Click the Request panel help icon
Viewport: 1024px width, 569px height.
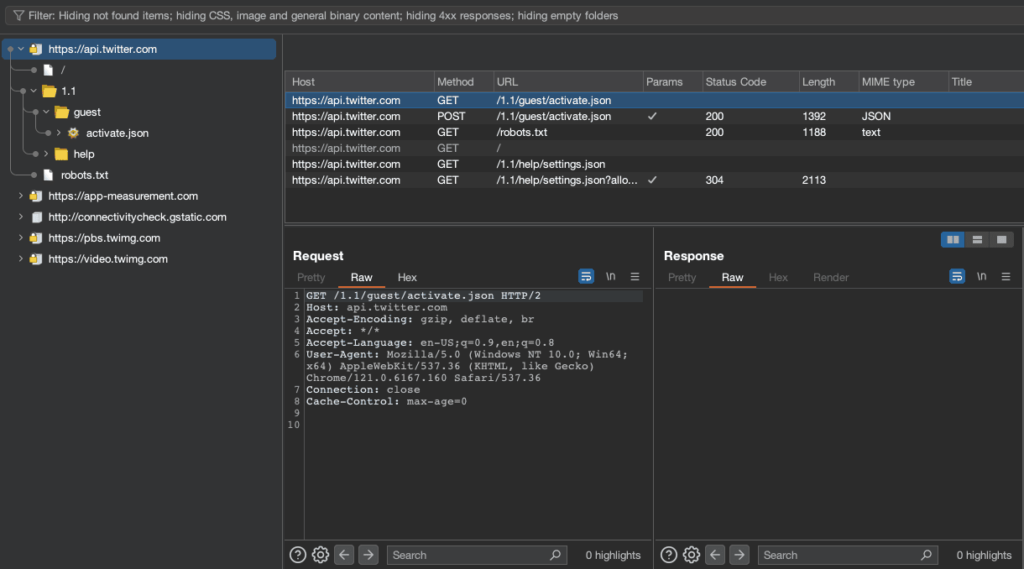coord(298,555)
